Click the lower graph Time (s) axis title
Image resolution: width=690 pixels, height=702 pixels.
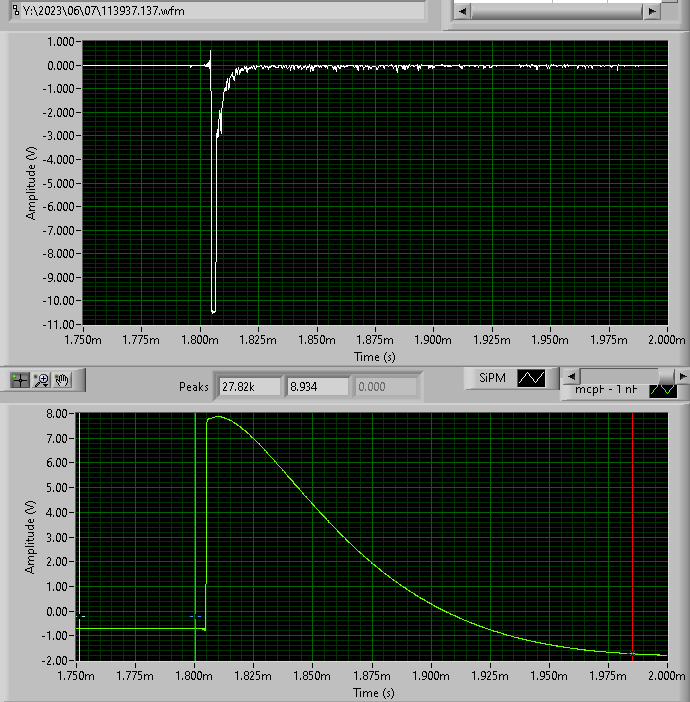pos(374,693)
